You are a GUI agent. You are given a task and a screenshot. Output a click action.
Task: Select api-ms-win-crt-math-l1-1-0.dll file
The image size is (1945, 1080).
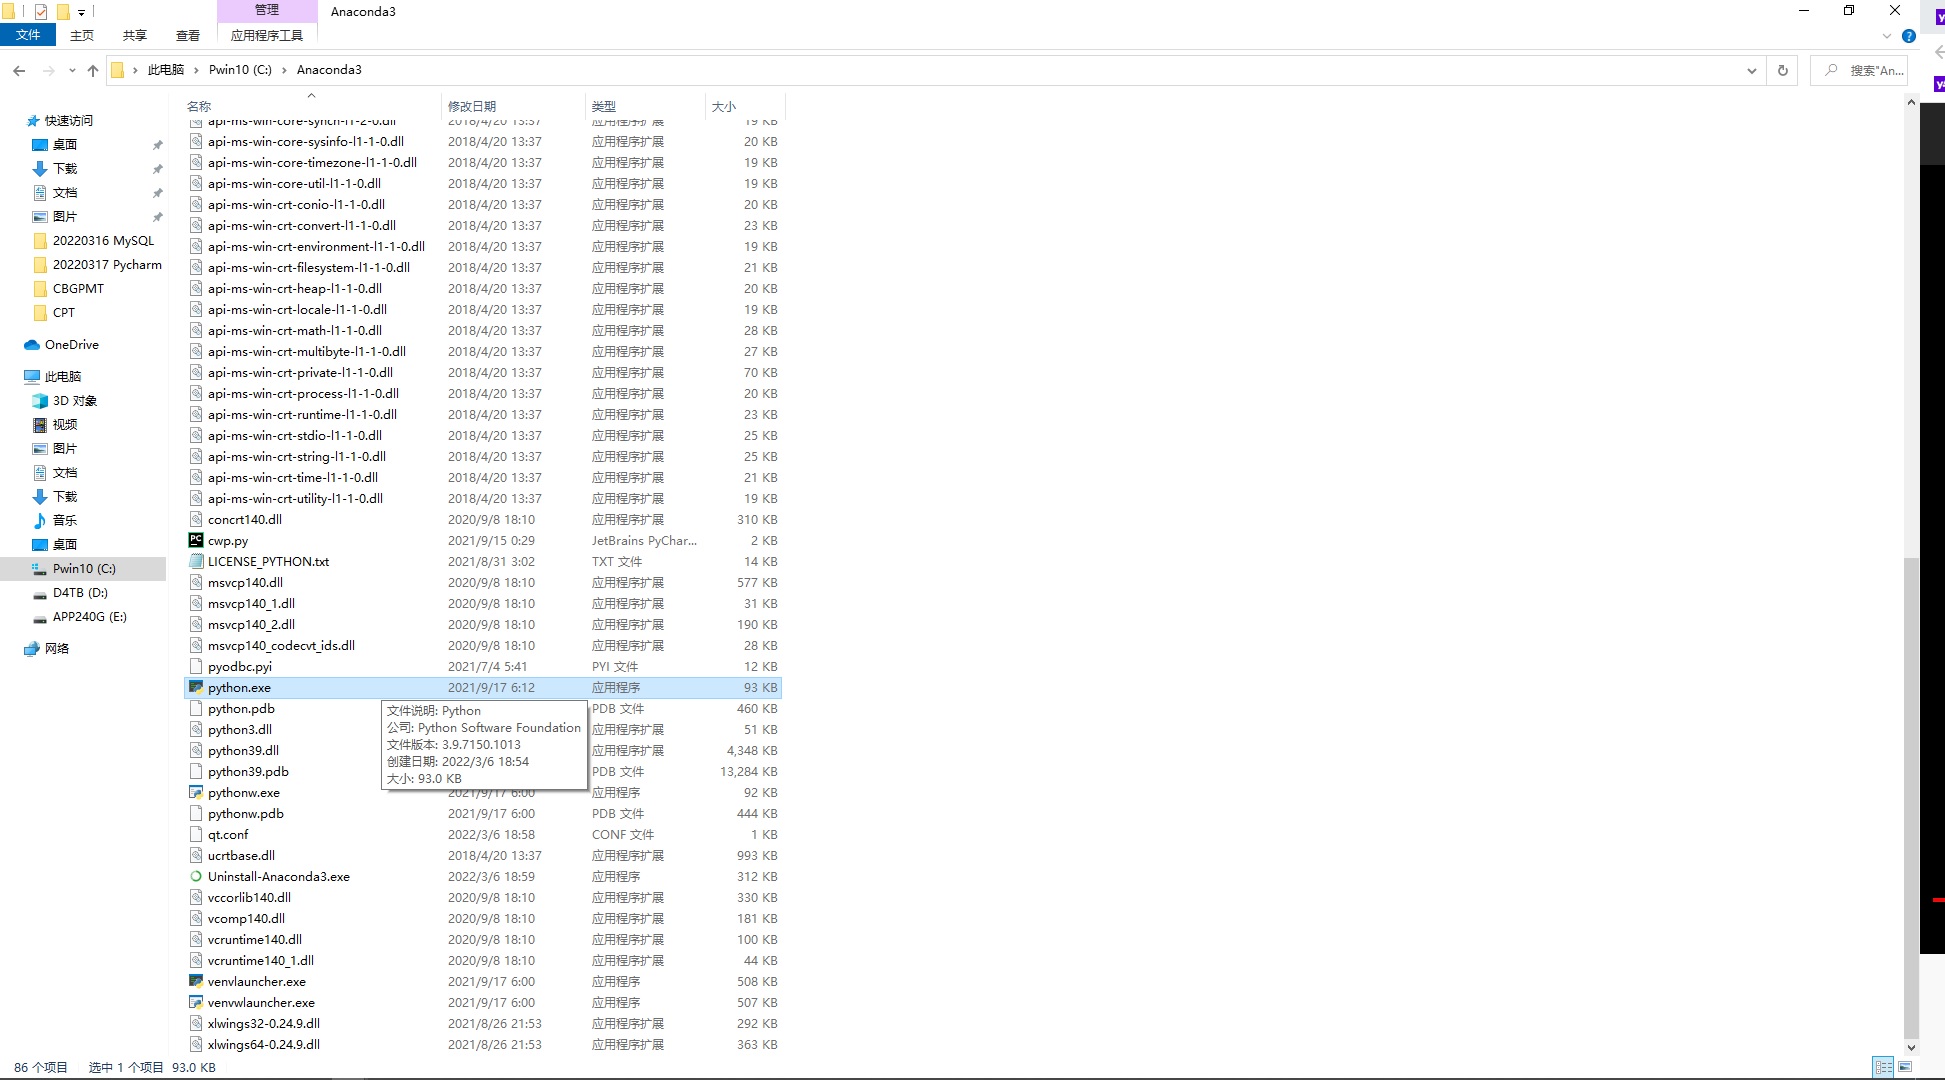tap(295, 330)
